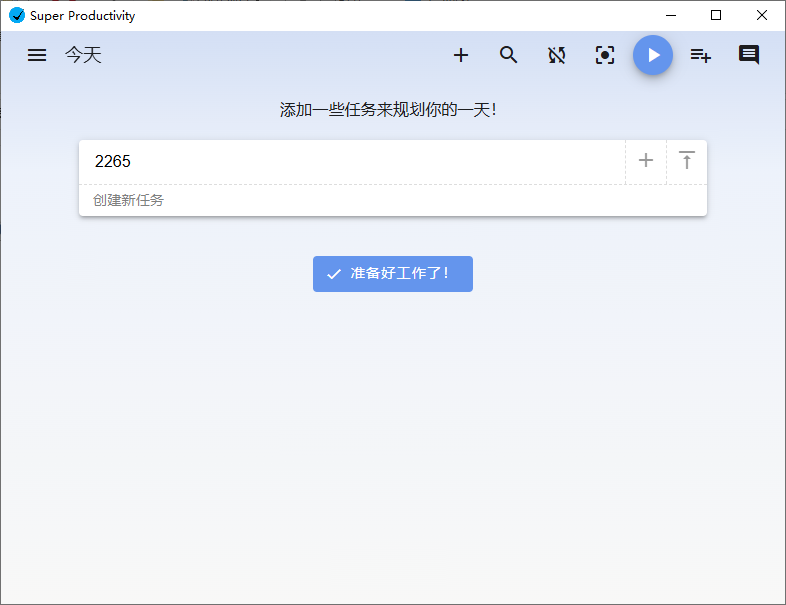Toggle the add-to-top arrow in the task bar
Viewport: 786px width, 605px height.
[687, 161]
